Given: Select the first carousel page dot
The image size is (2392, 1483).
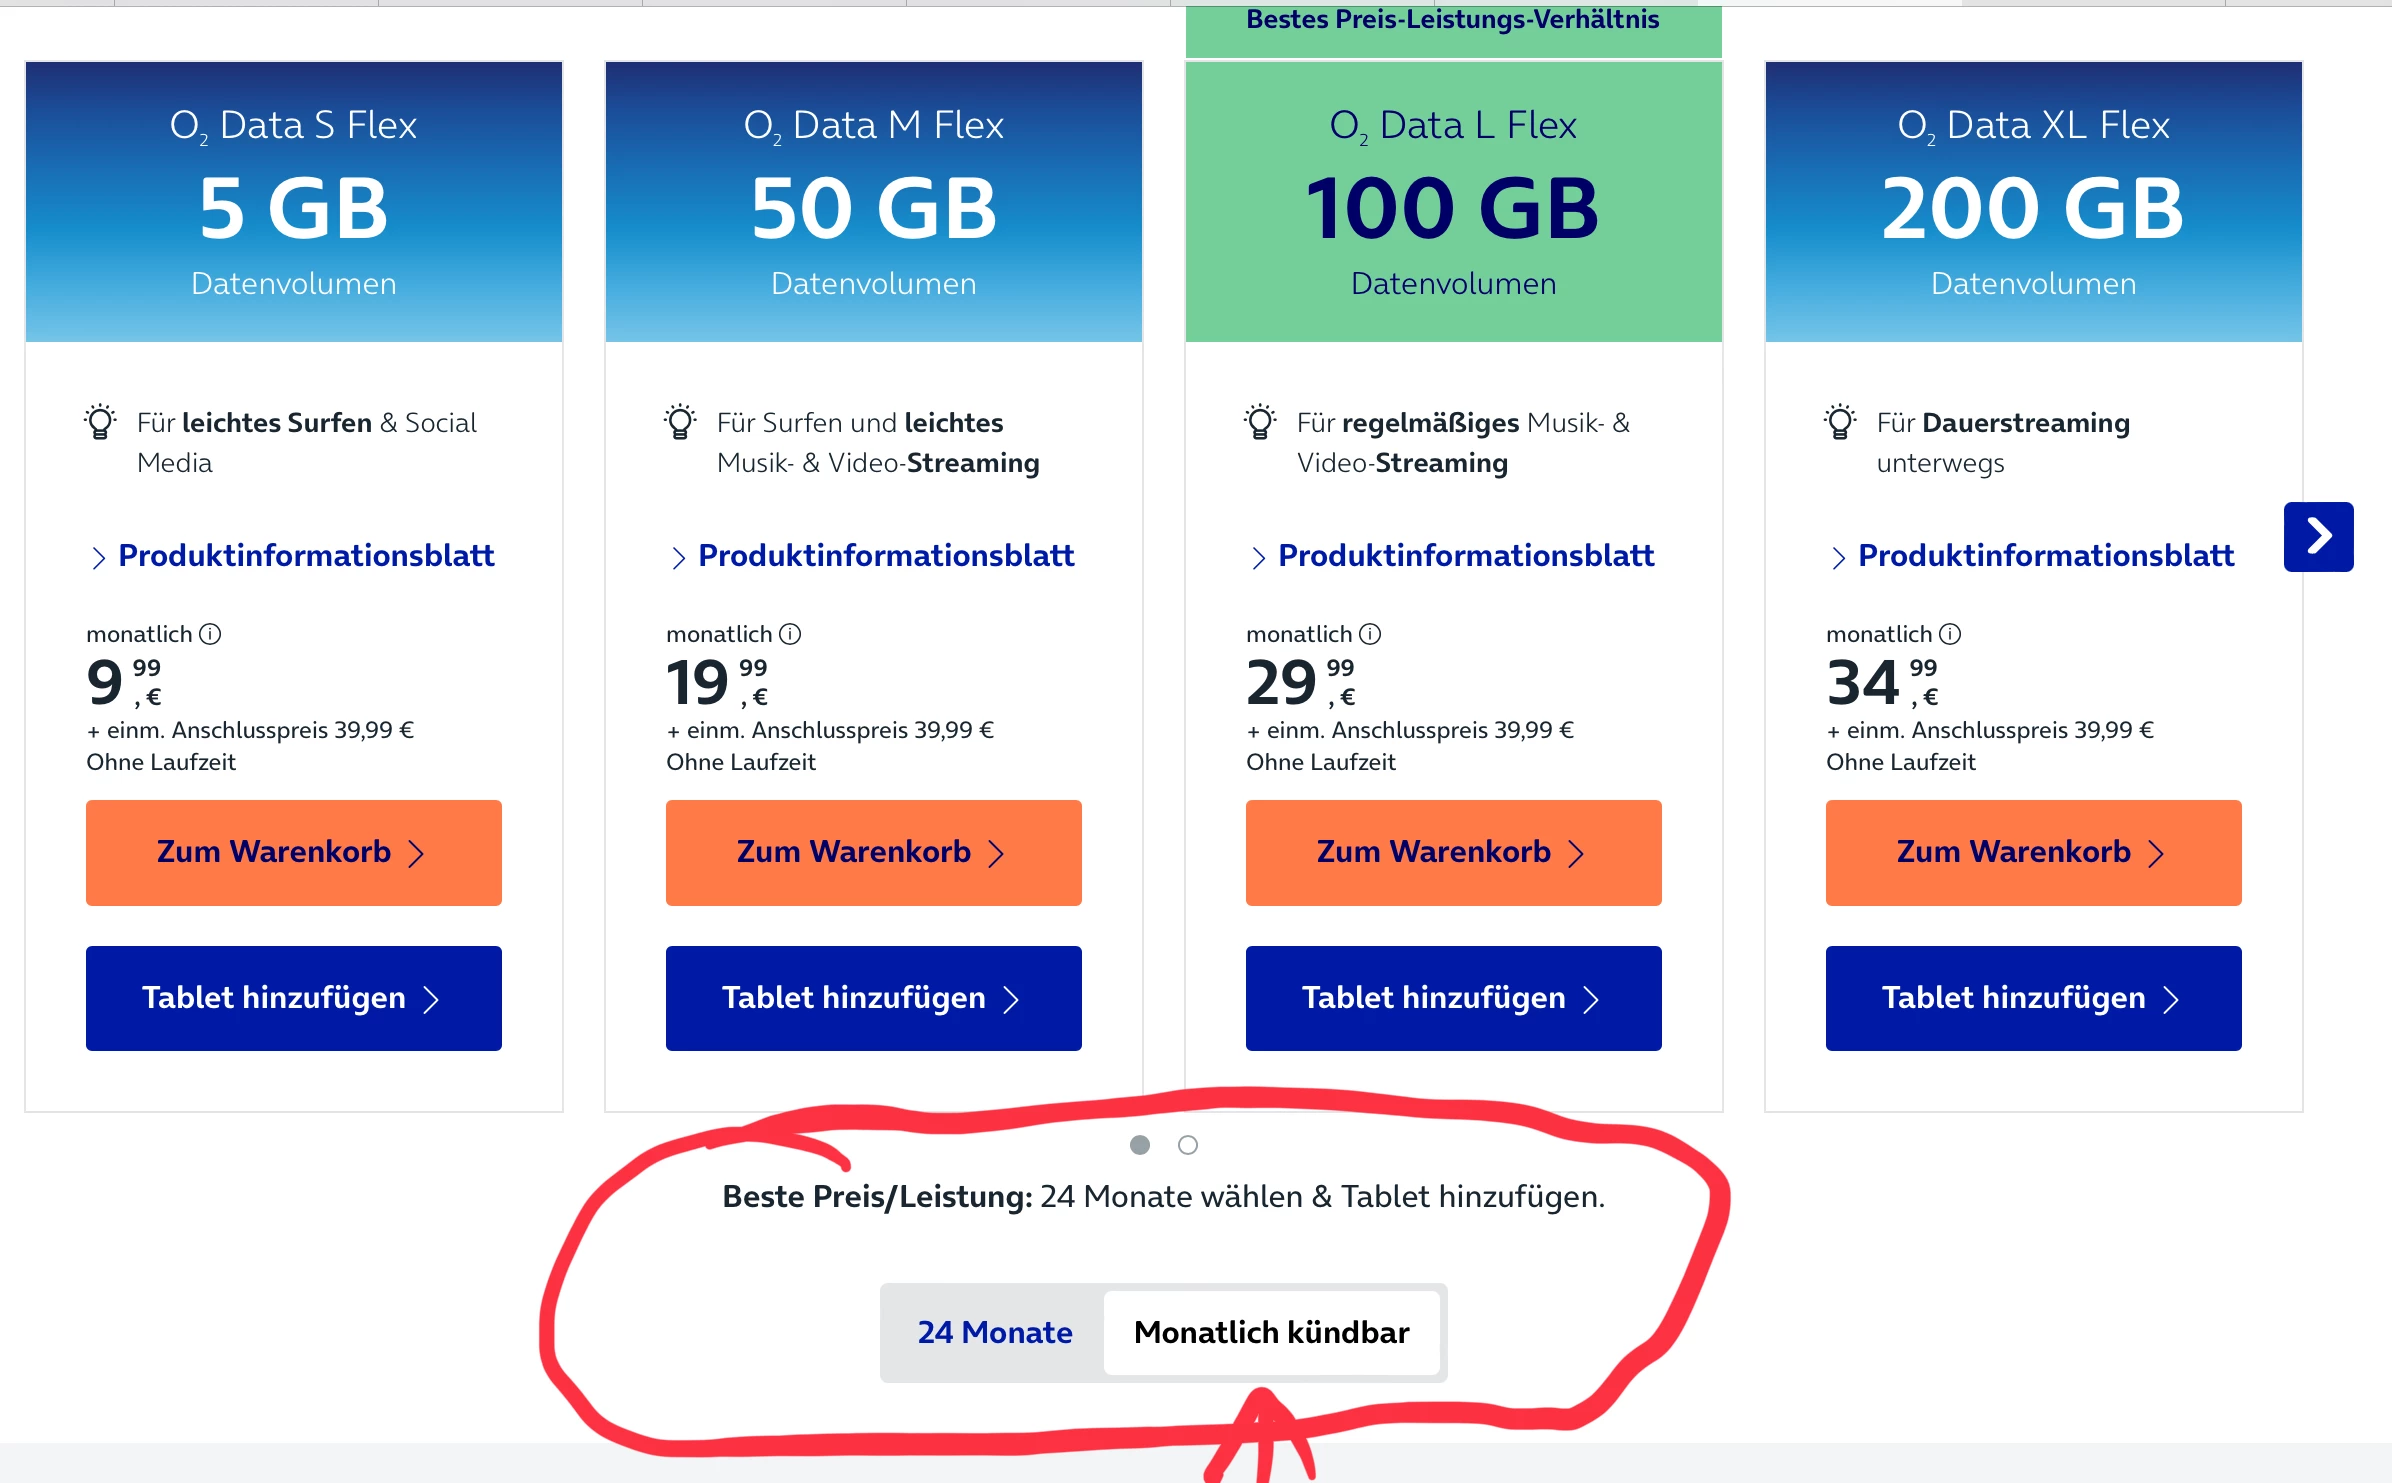Looking at the screenshot, I should coord(1139,1145).
